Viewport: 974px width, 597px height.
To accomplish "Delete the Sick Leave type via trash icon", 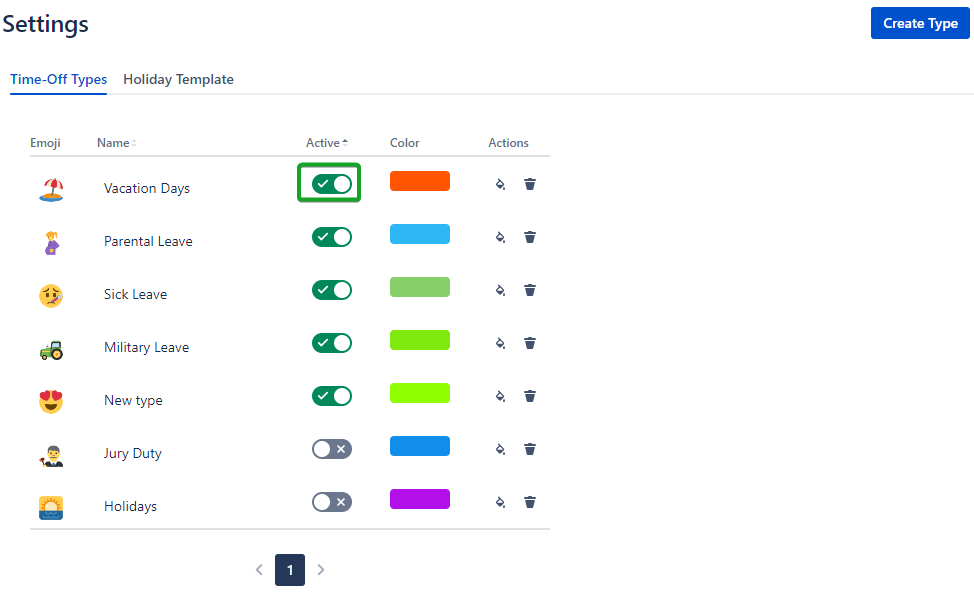I will 530,290.
